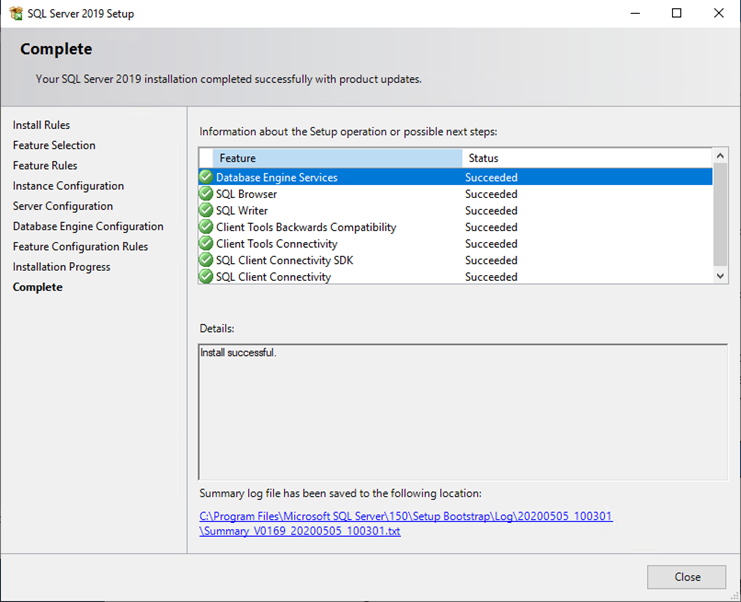Screen dimensions: 741x602
Task: Open the summary log file link
Action: pyautogui.click(x=406, y=523)
